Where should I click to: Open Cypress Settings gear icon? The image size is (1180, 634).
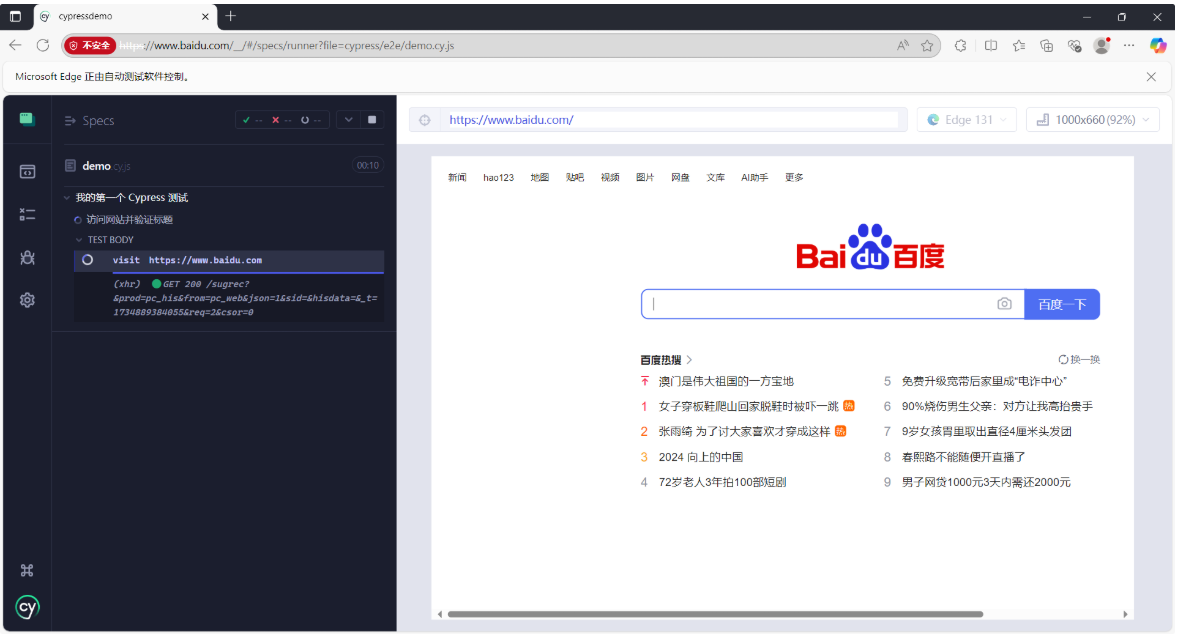point(27,300)
